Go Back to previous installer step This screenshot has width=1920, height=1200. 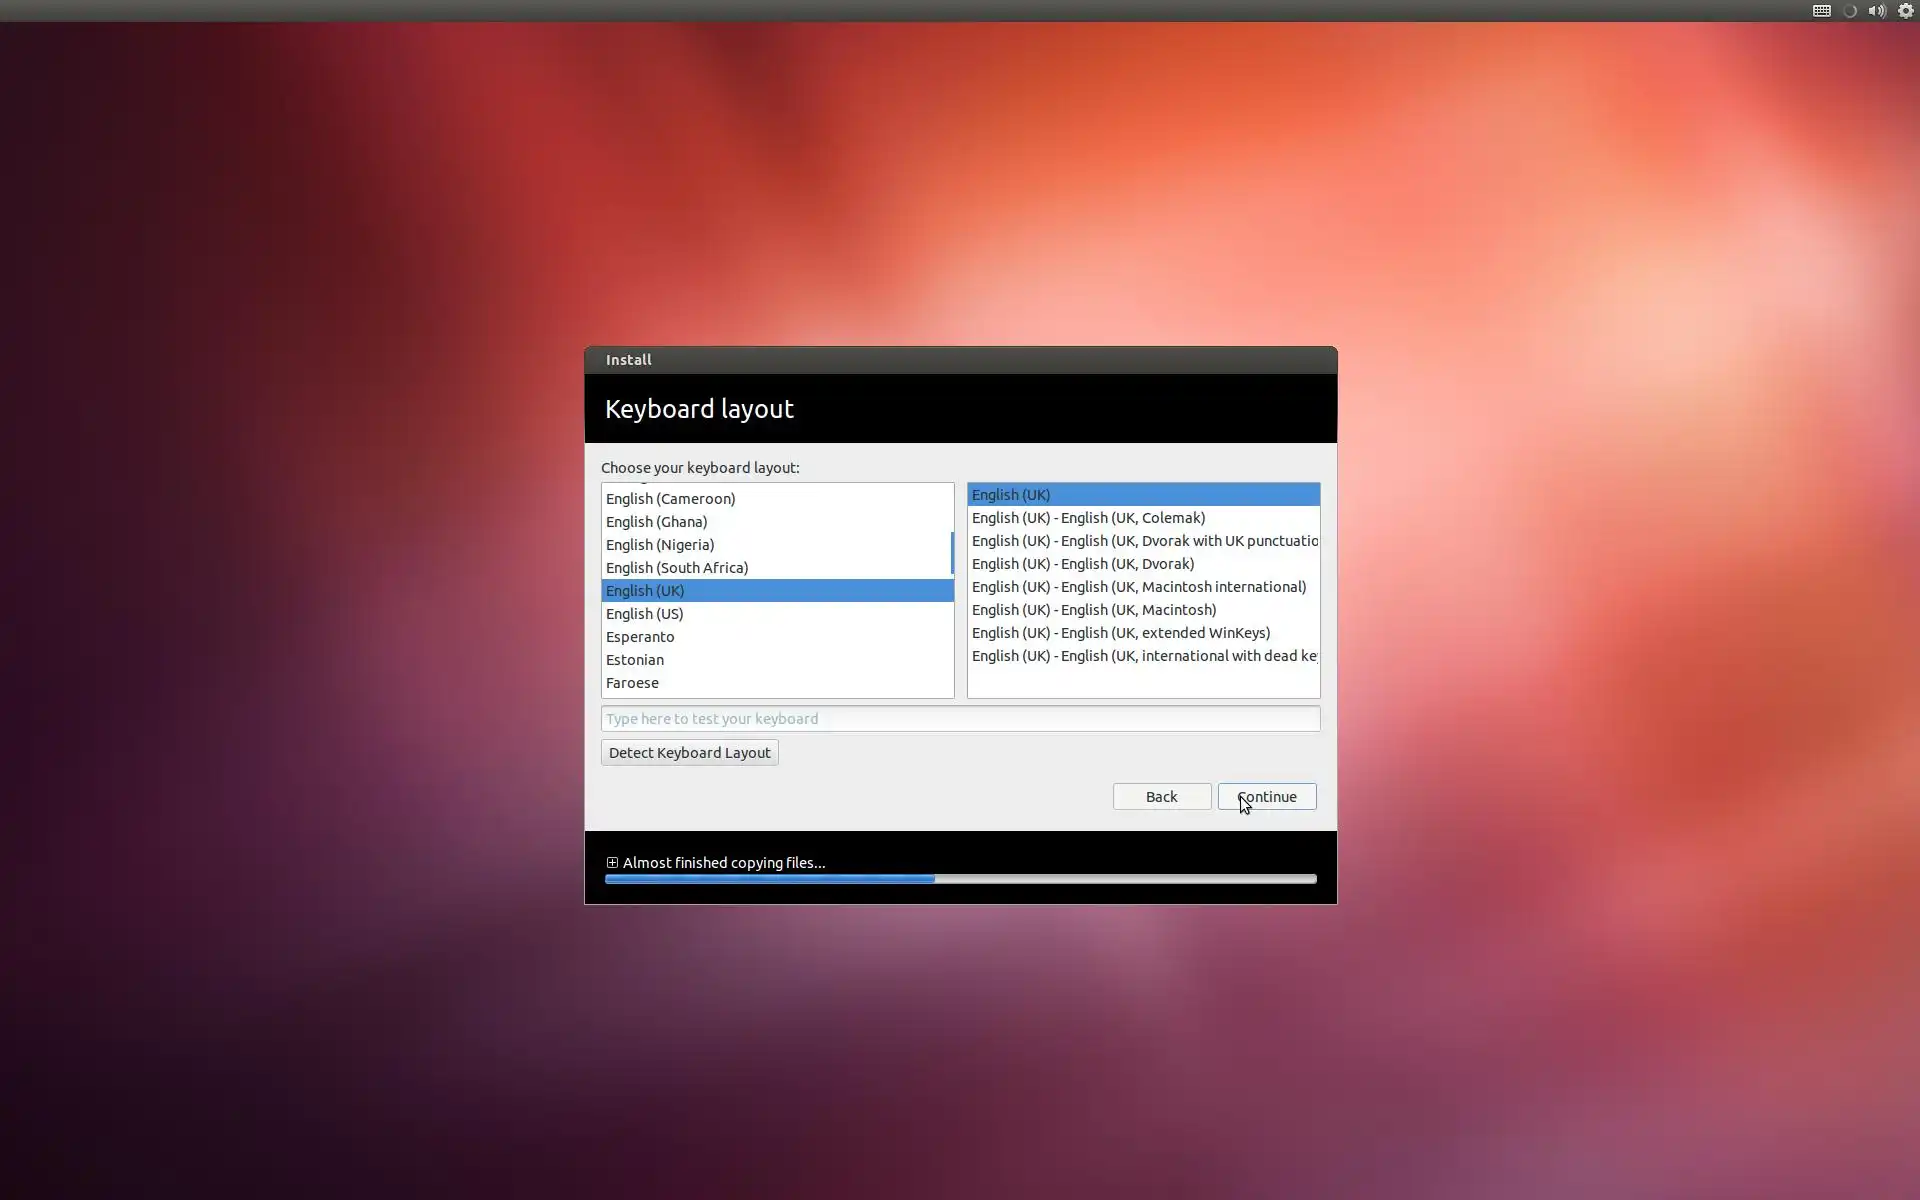coord(1161,796)
